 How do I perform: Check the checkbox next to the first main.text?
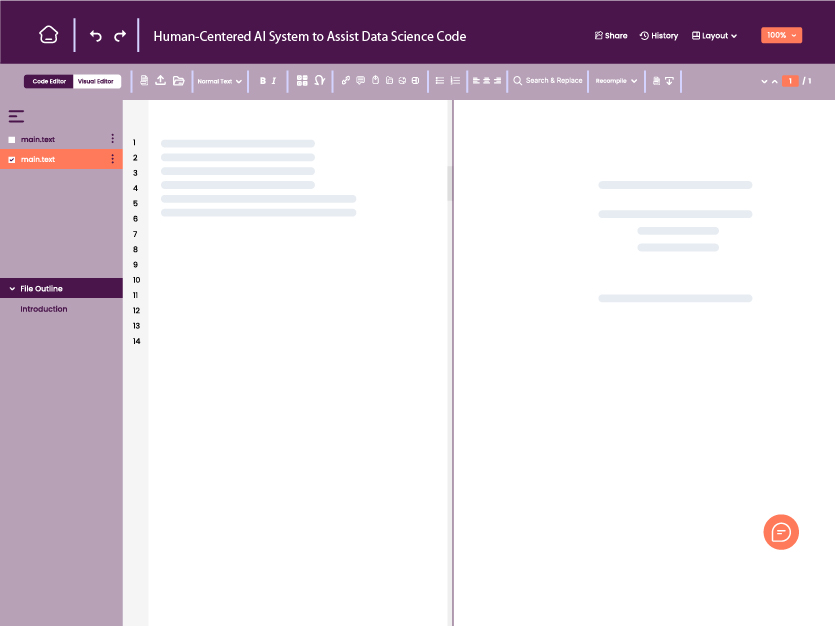click(x=11, y=139)
